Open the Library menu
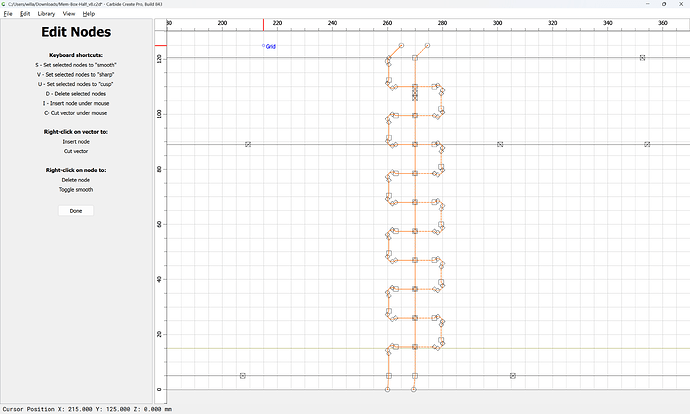The height and width of the screenshot is (414, 690). click(x=46, y=14)
